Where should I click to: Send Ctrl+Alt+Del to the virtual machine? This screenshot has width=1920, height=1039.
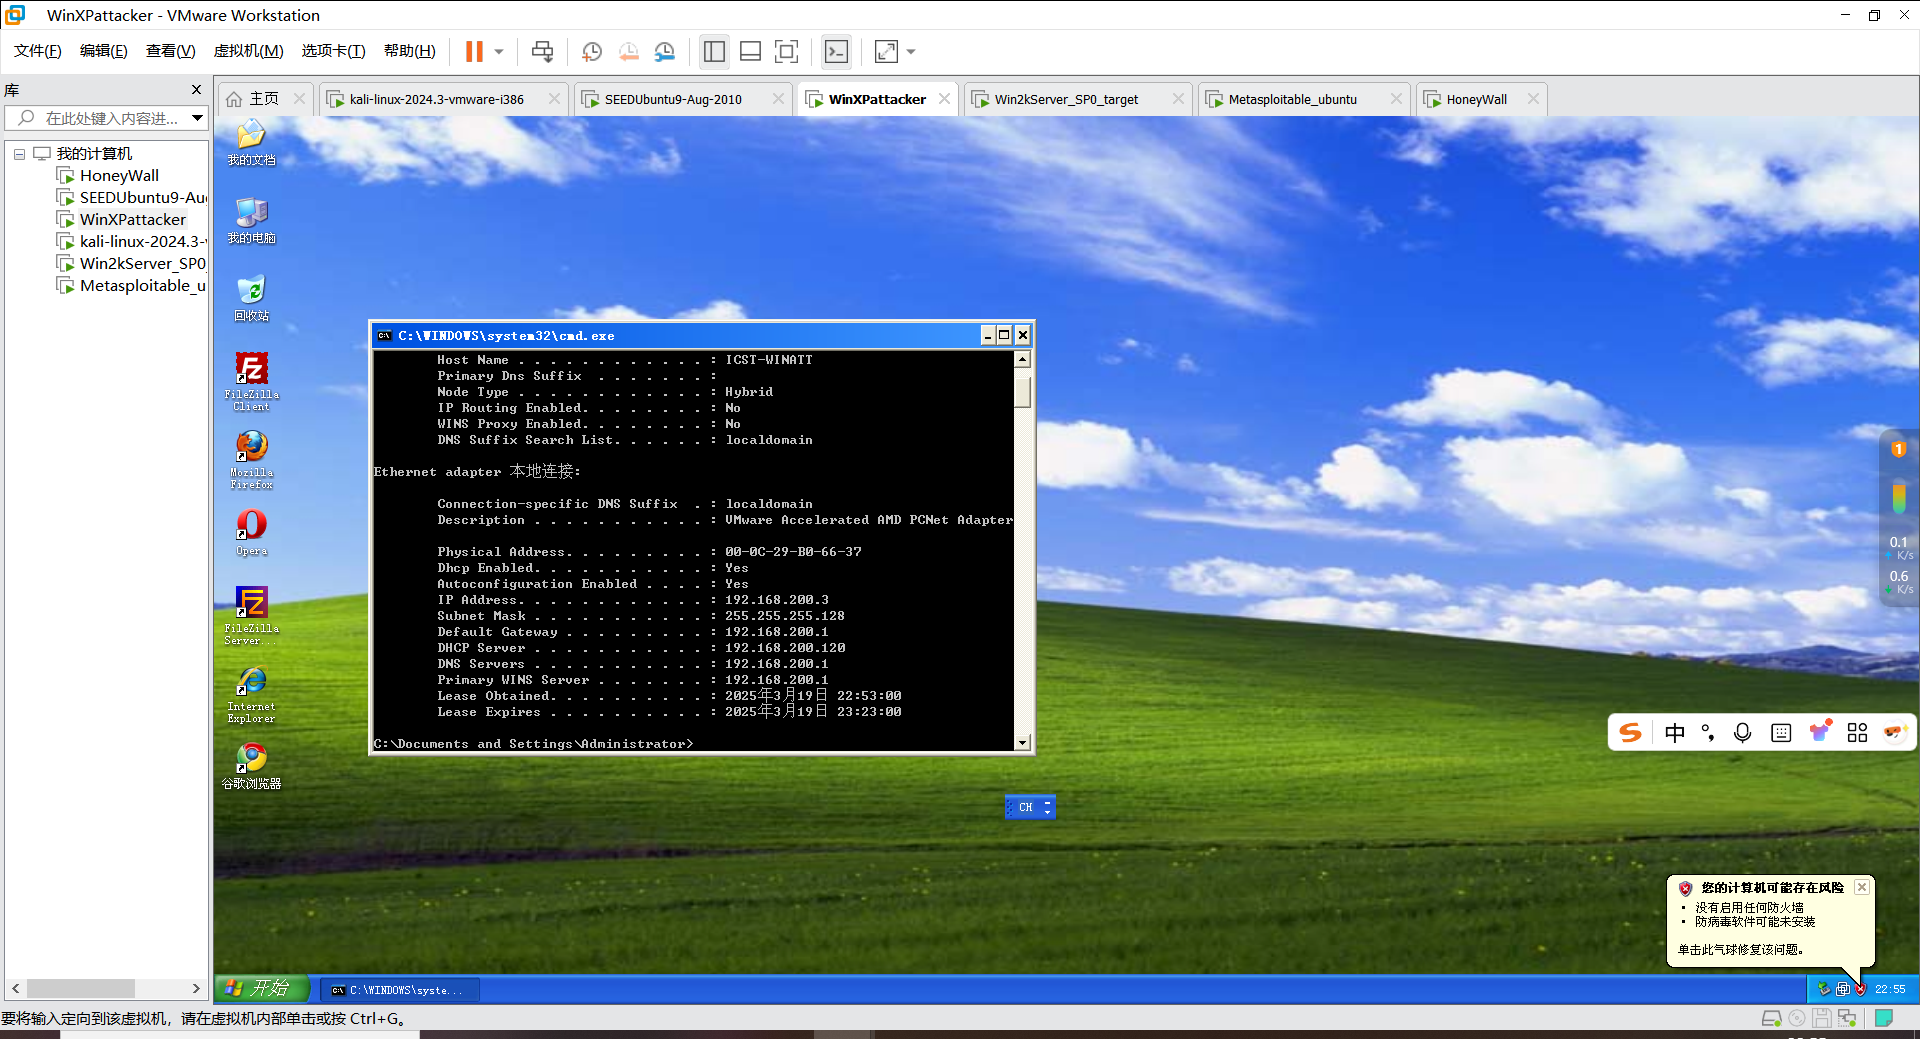(542, 52)
